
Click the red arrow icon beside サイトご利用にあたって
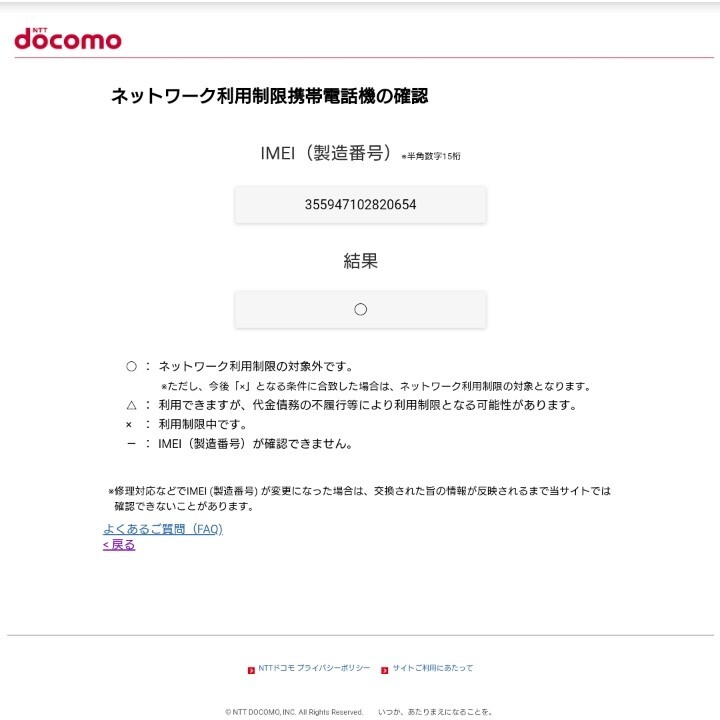click(385, 670)
